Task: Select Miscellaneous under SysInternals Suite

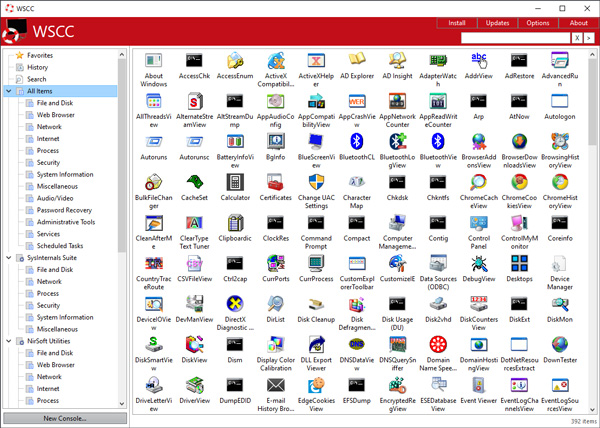Action: [57, 329]
